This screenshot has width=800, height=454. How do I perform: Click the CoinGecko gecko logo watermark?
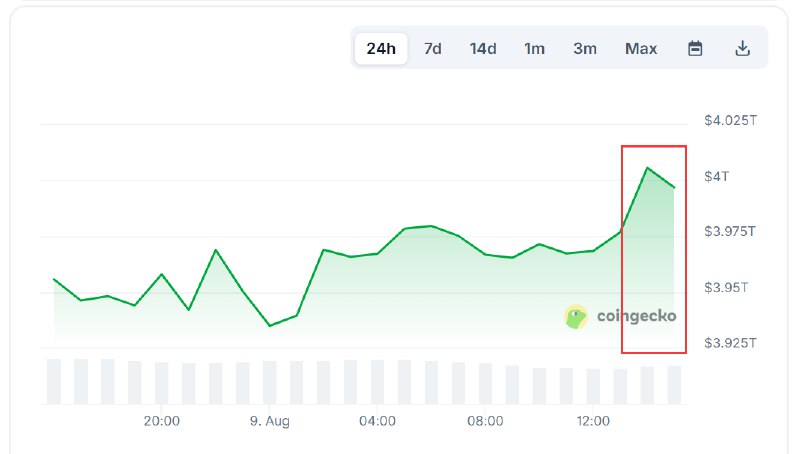pos(576,317)
